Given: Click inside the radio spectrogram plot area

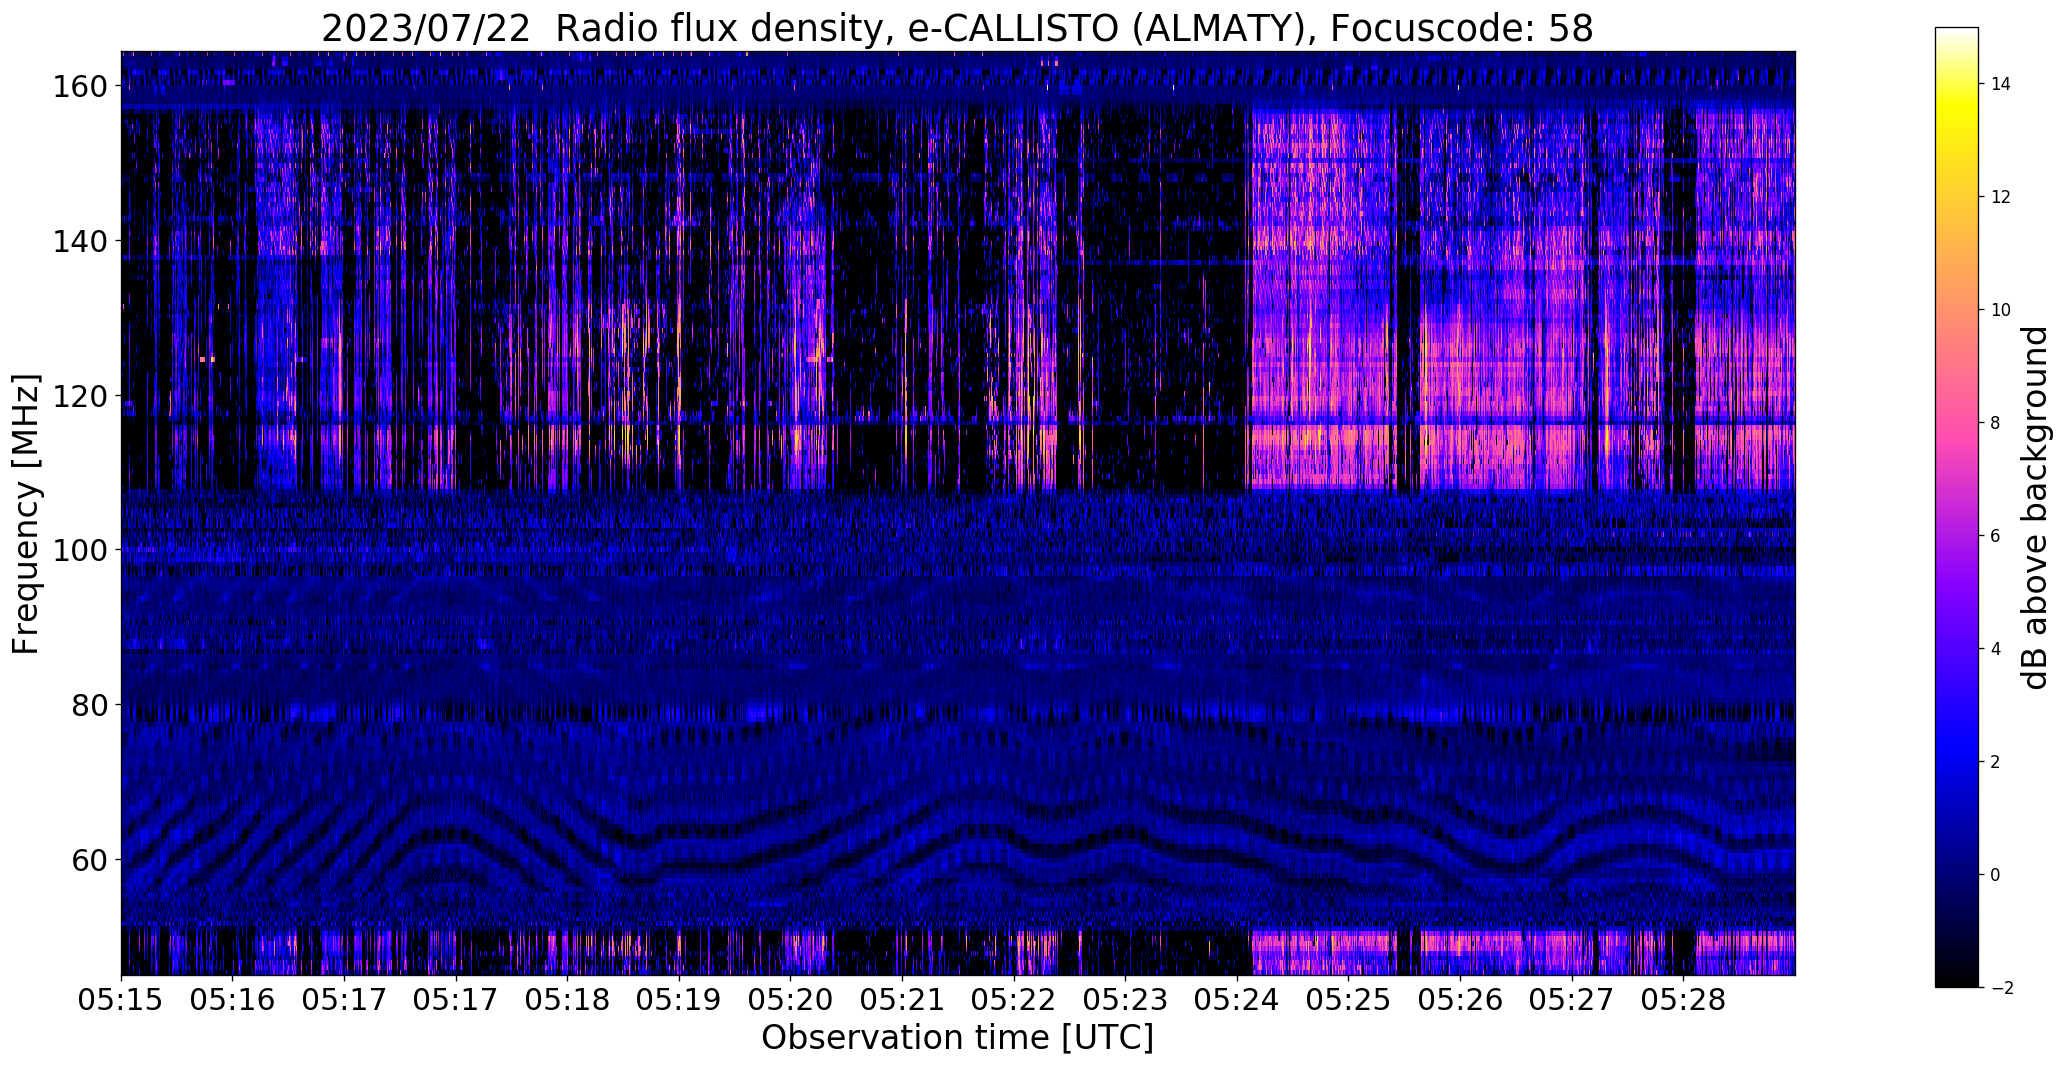Looking at the screenshot, I should [x=958, y=513].
